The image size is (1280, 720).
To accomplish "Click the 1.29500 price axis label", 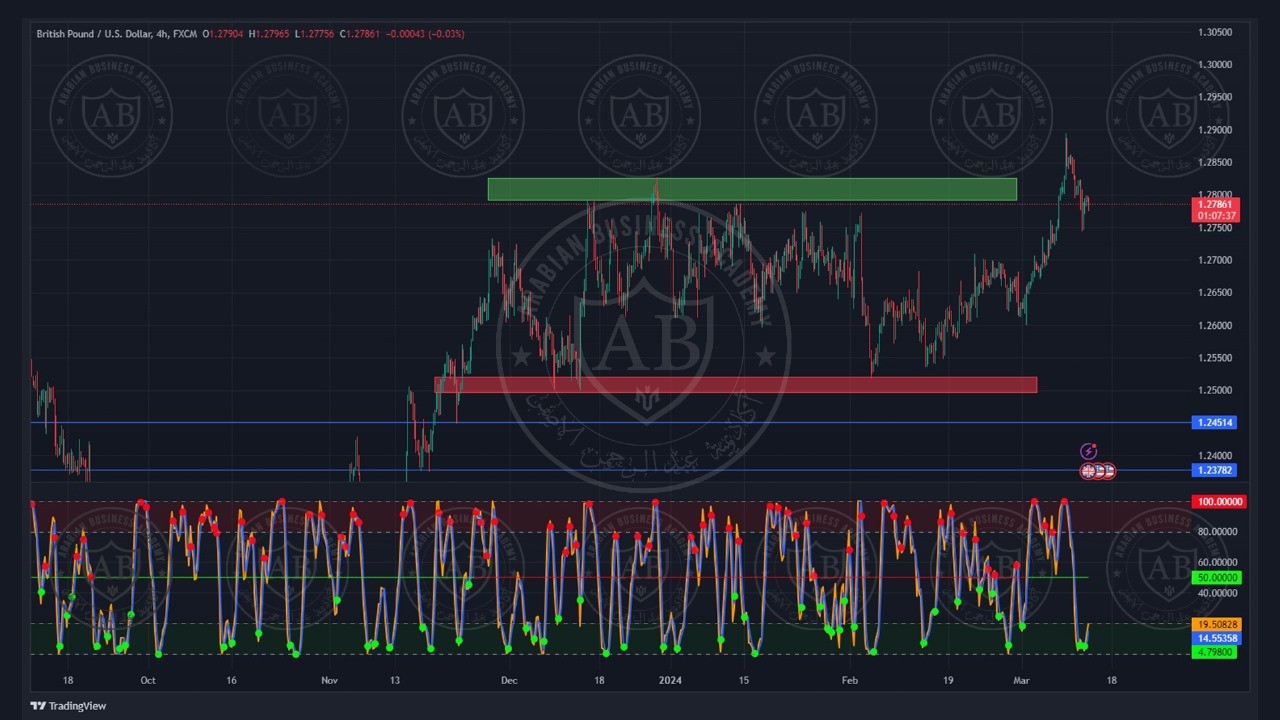I will (x=1215, y=97).
